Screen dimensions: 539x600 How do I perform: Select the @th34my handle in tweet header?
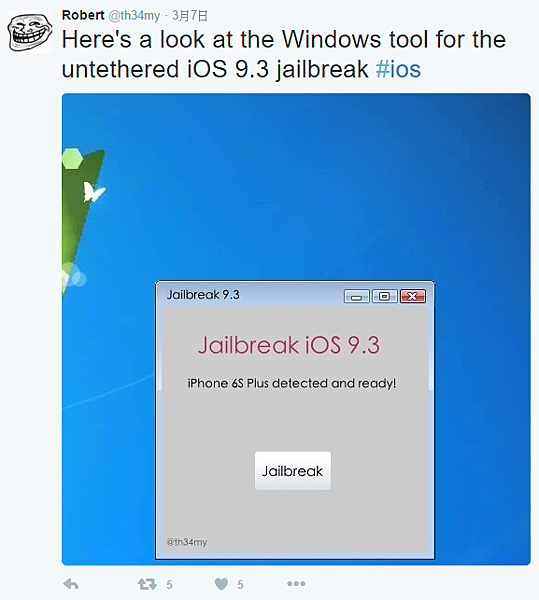tap(134, 16)
